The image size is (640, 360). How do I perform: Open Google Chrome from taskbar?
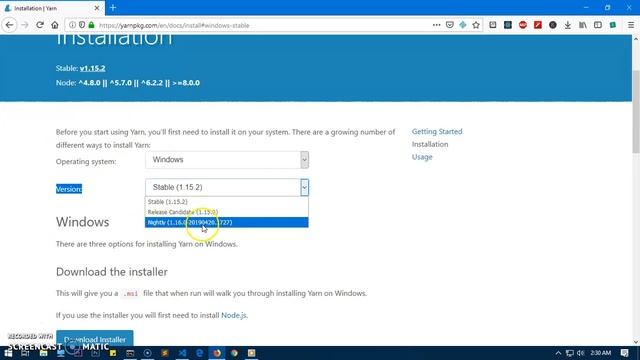tap(234, 353)
